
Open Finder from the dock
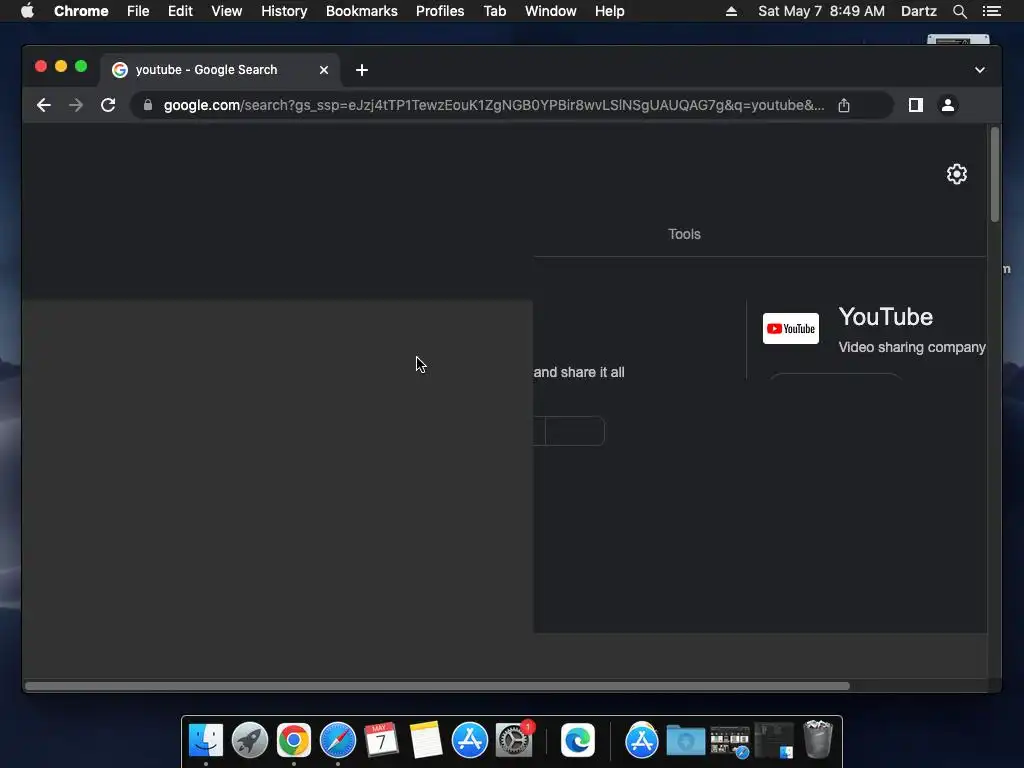click(206, 741)
